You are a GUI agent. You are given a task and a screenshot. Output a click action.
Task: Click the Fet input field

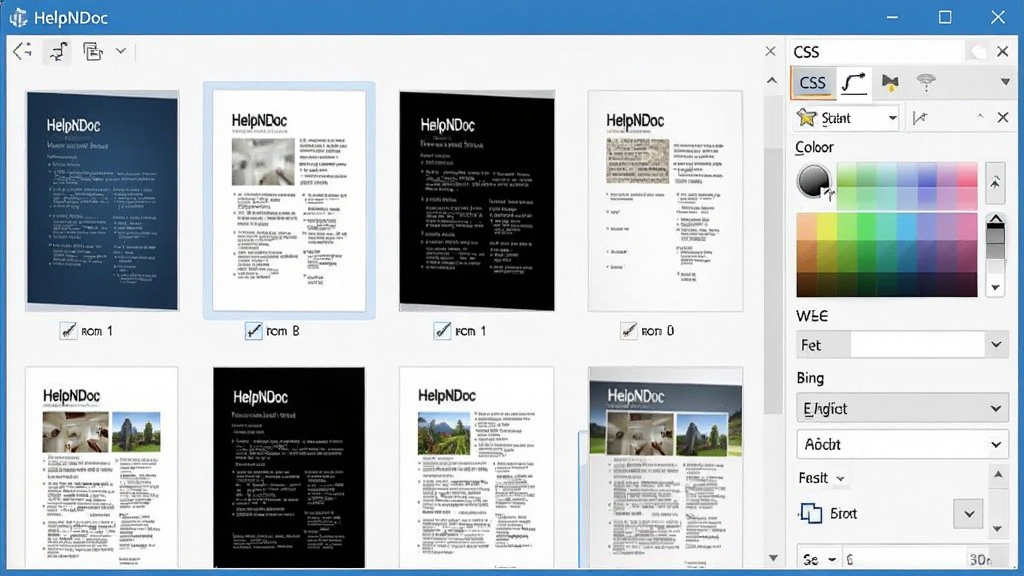tap(917, 345)
